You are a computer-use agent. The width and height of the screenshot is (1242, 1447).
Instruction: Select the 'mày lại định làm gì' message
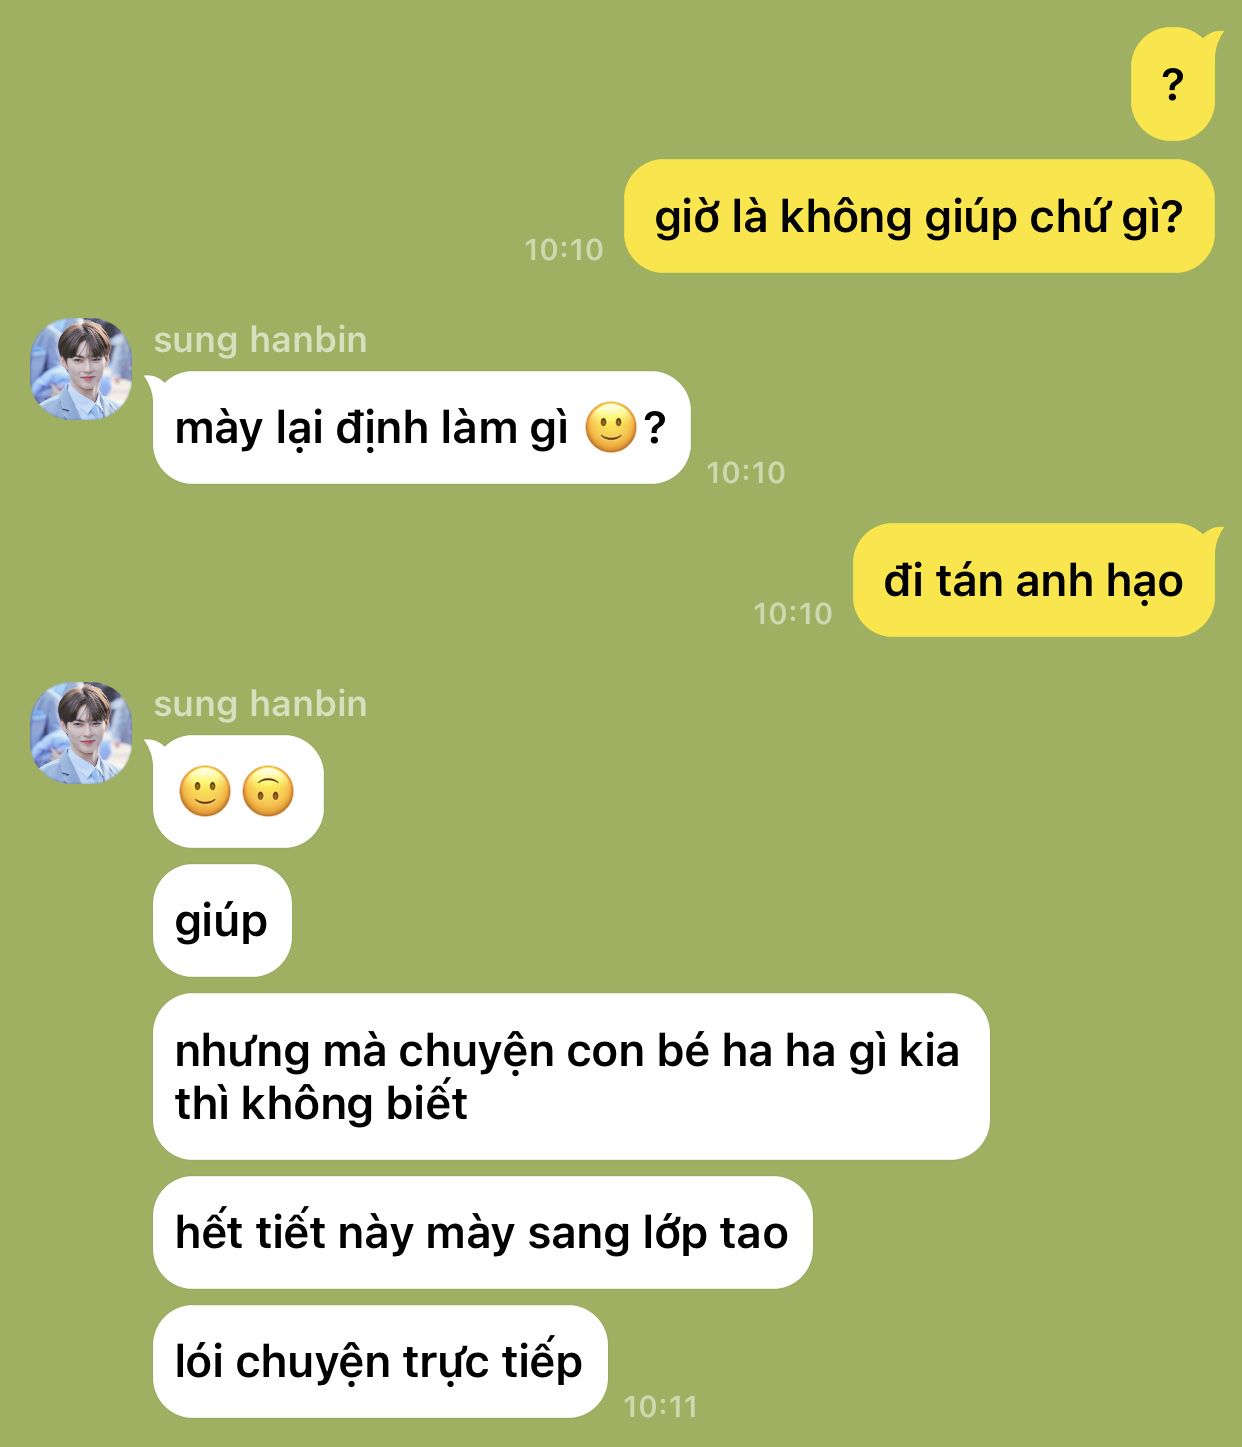[x=421, y=428]
